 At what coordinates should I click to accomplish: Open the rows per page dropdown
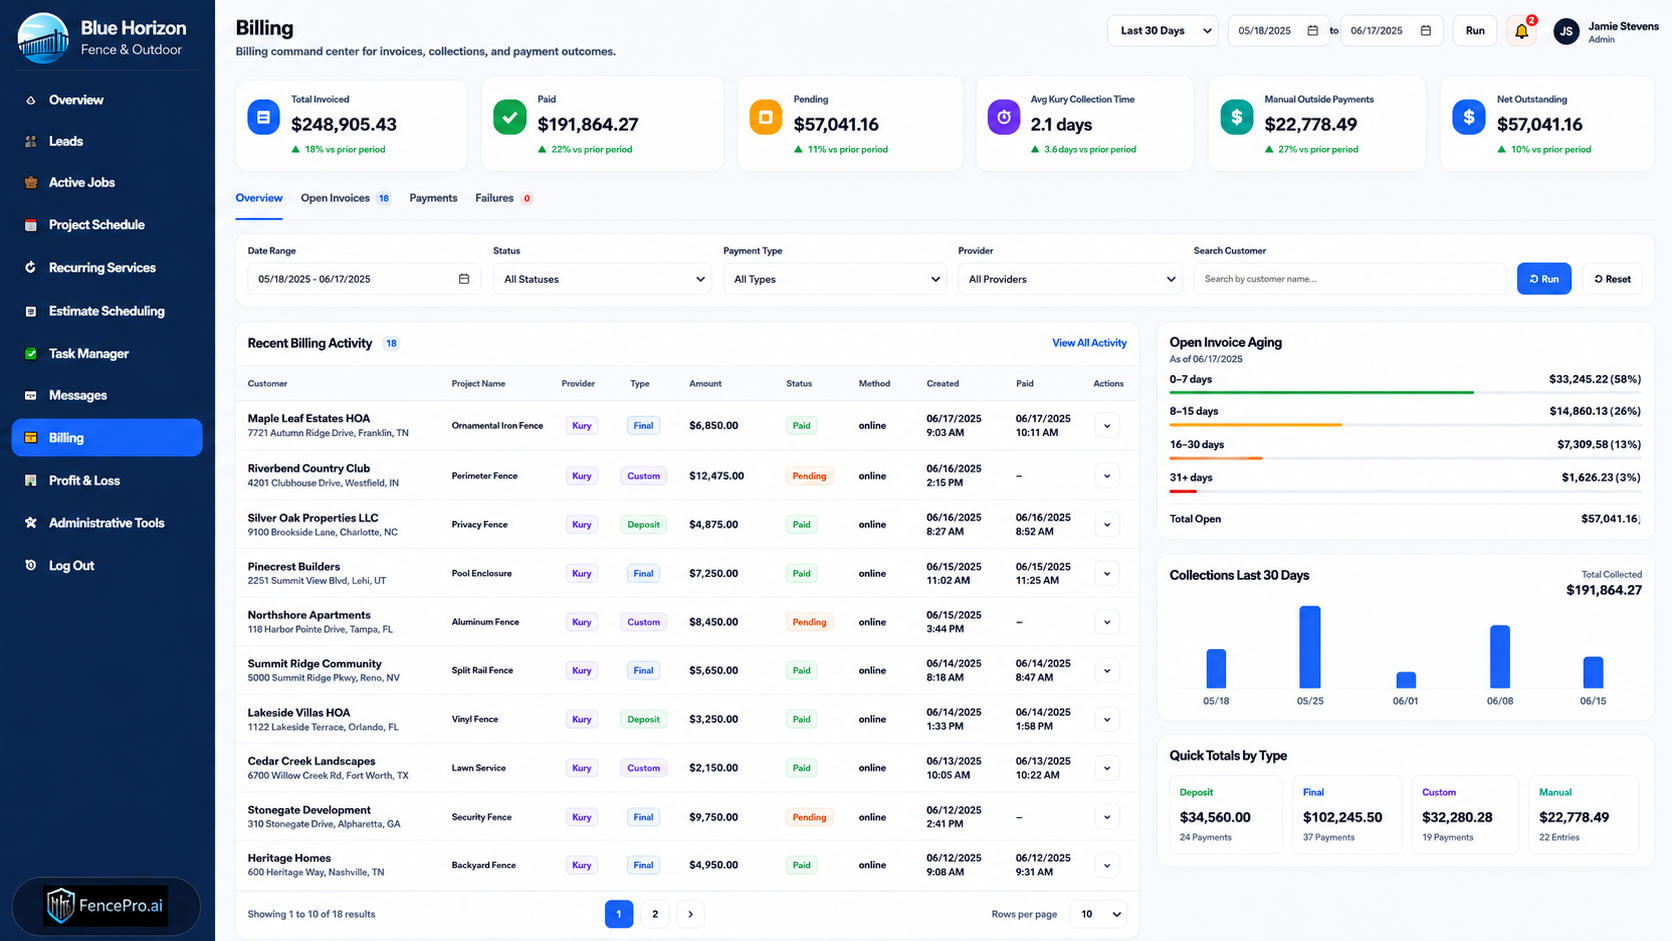tap(1098, 914)
